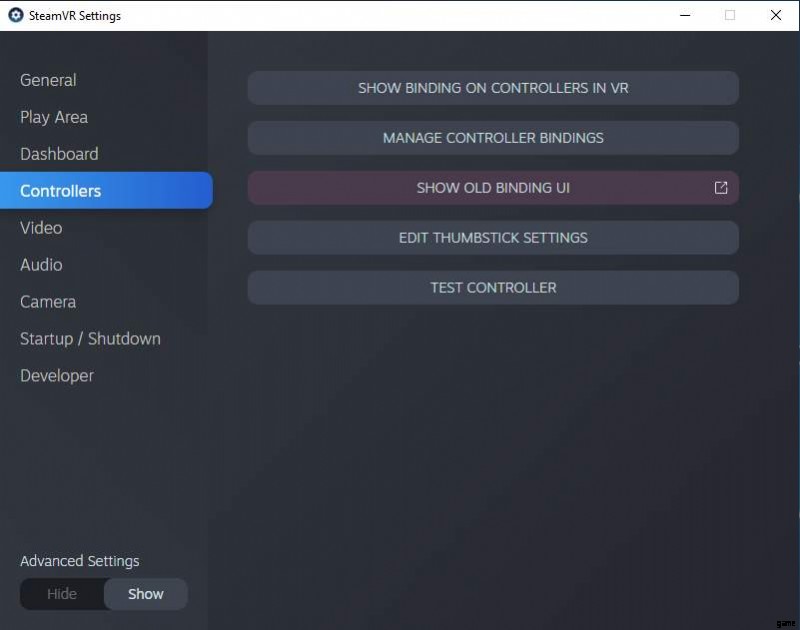Go to Play Area settings
Viewport: 800px width, 630px height.
(54, 117)
